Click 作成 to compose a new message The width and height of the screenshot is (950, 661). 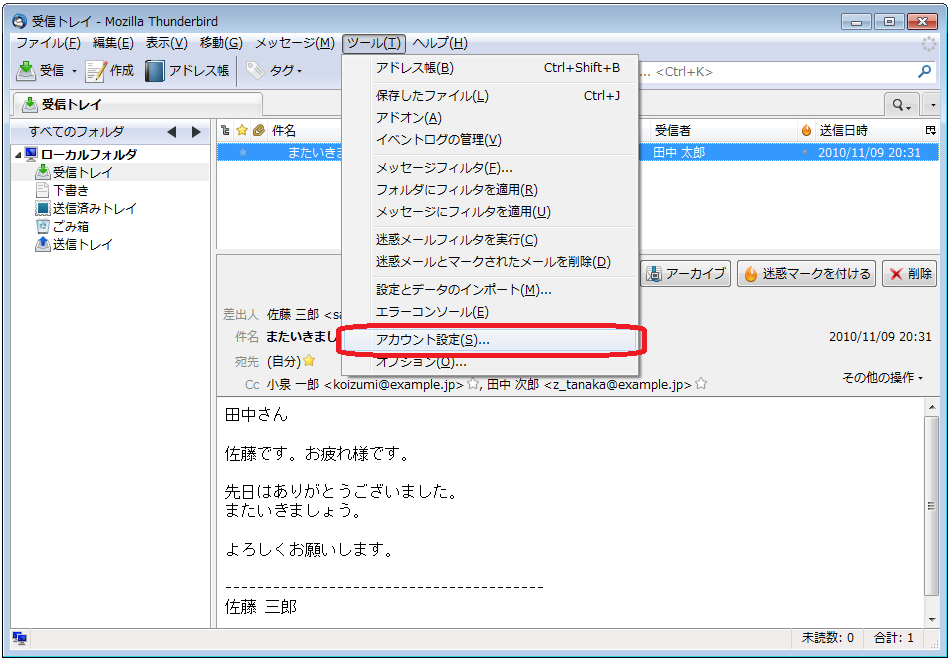point(109,71)
